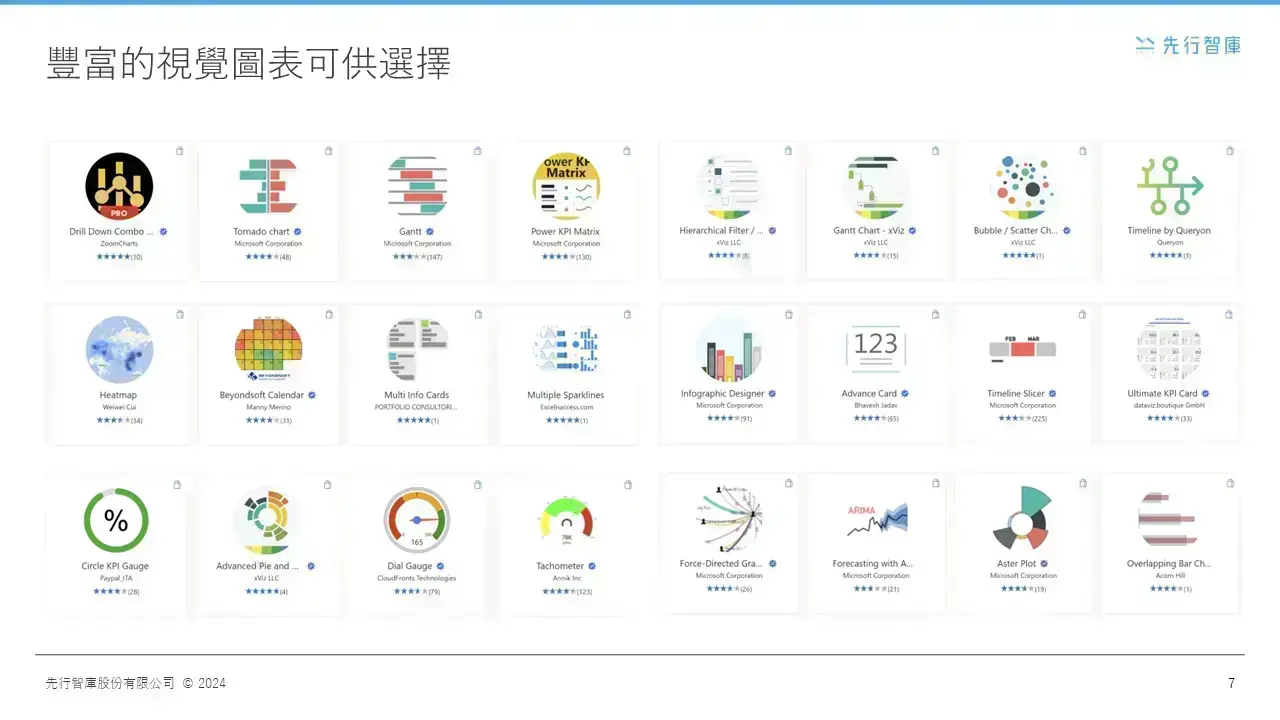Select the Tornado chart visual icon
Image resolution: width=1280 pixels, height=720 pixels.
pos(268,187)
